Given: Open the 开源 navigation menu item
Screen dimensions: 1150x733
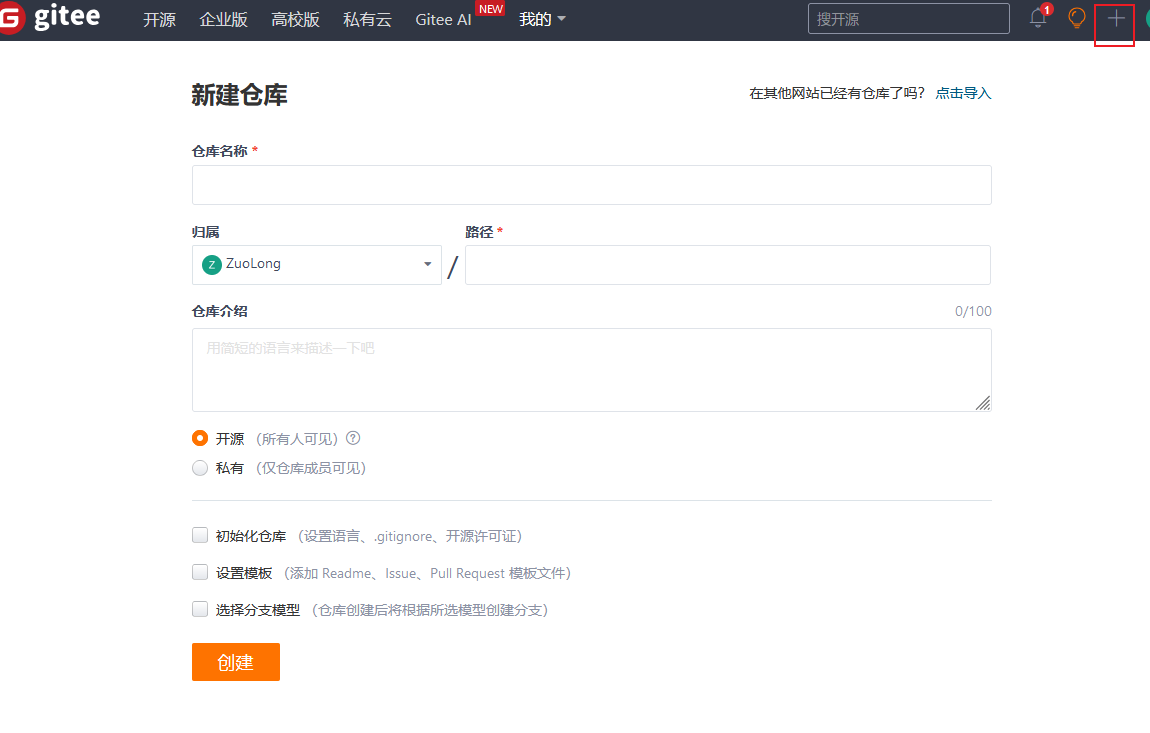Looking at the screenshot, I should [159, 19].
